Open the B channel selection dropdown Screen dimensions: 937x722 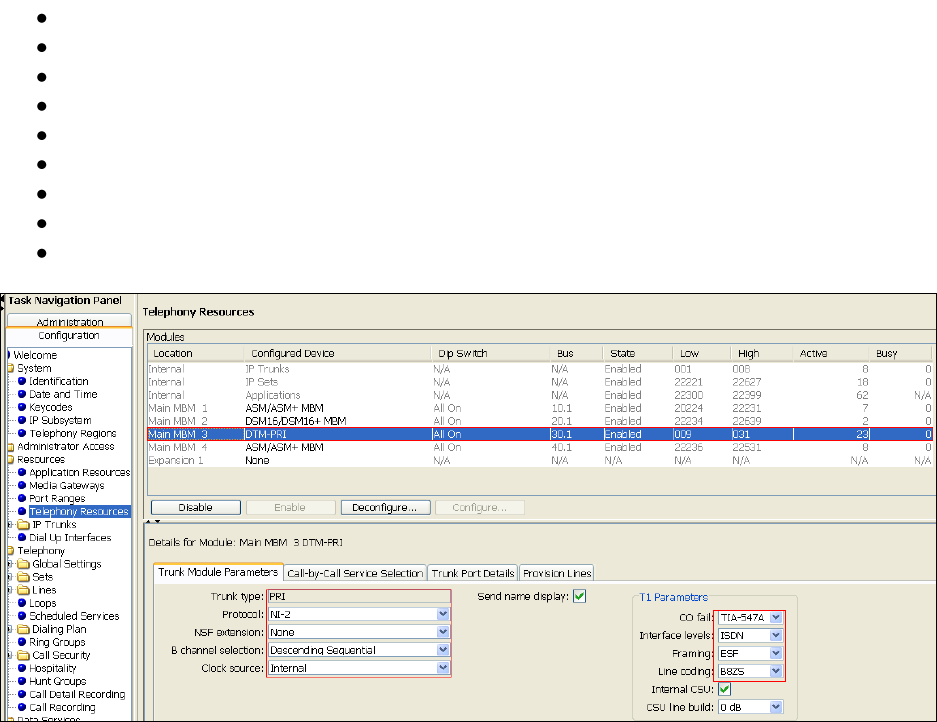click(x=443, y=650)
